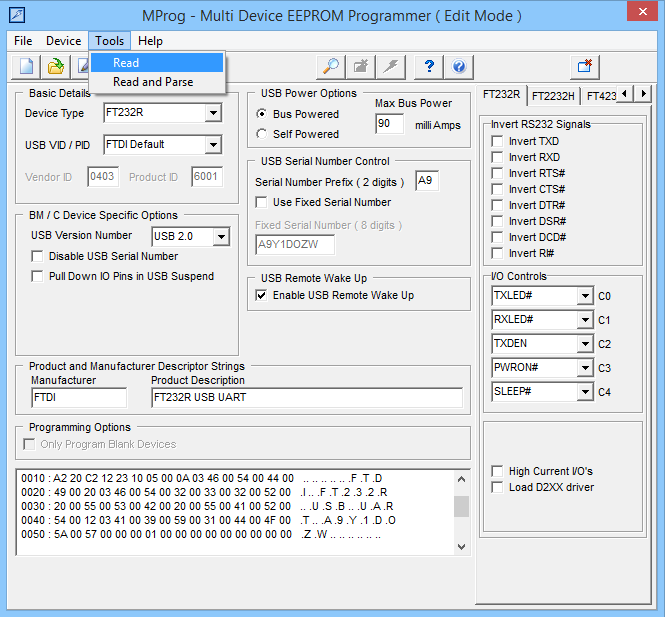665x617 pixels.
Task: Switch to the FT2232H tab
Action: [x=553, y=96]
